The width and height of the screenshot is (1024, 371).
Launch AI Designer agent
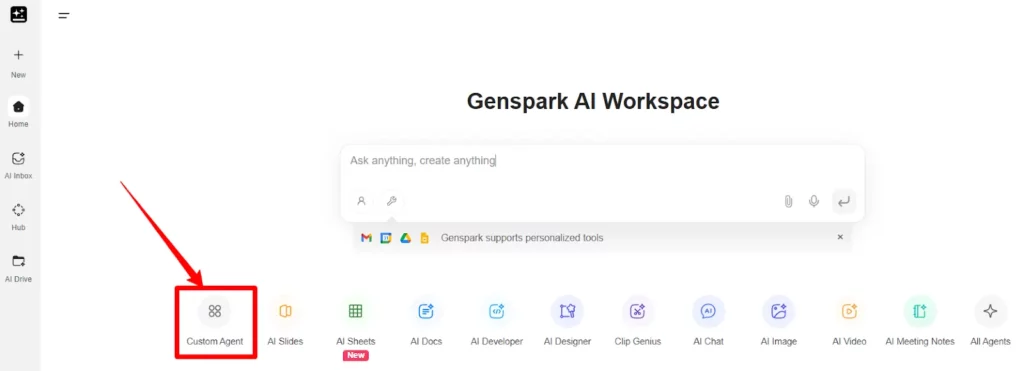coord(567,321)
